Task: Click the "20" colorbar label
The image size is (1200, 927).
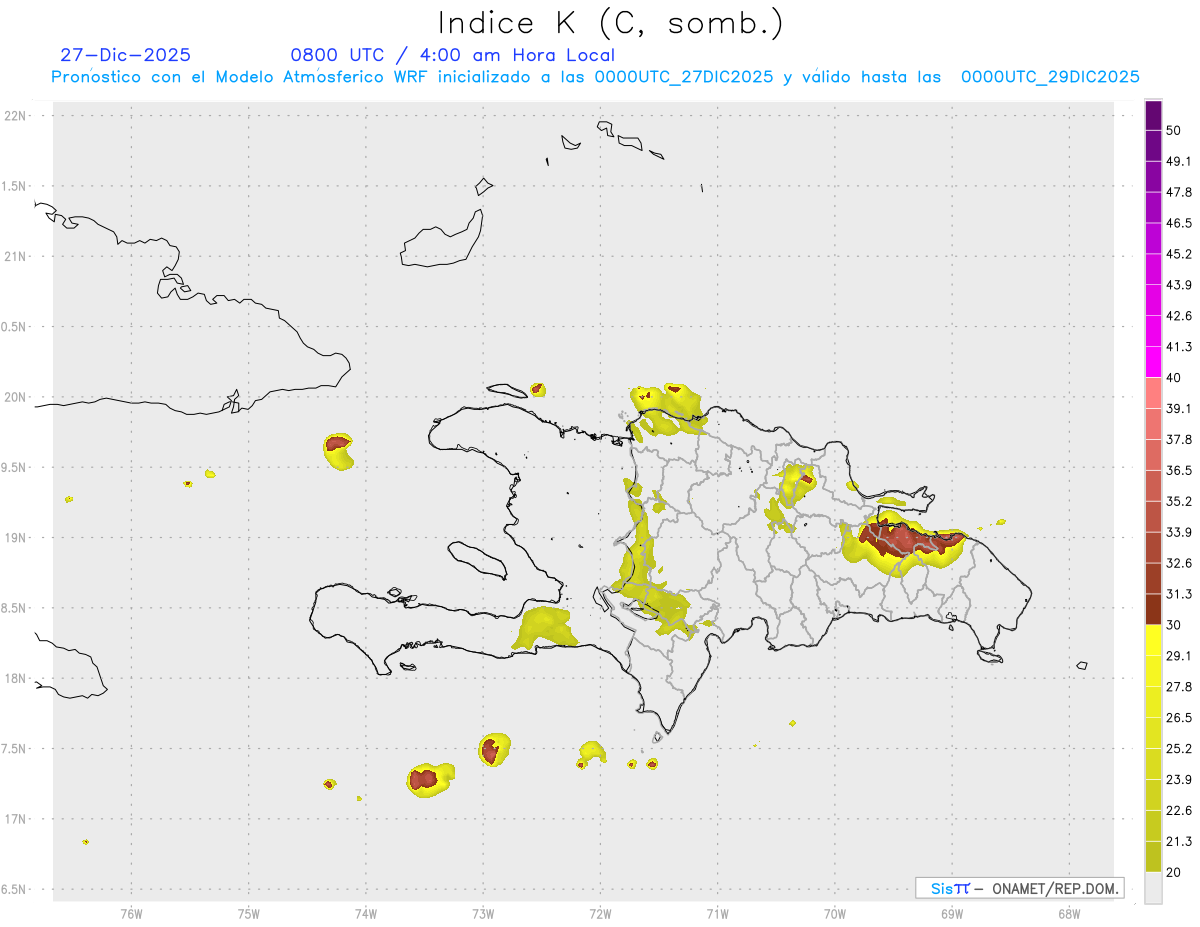Action: click(1175, 872)
